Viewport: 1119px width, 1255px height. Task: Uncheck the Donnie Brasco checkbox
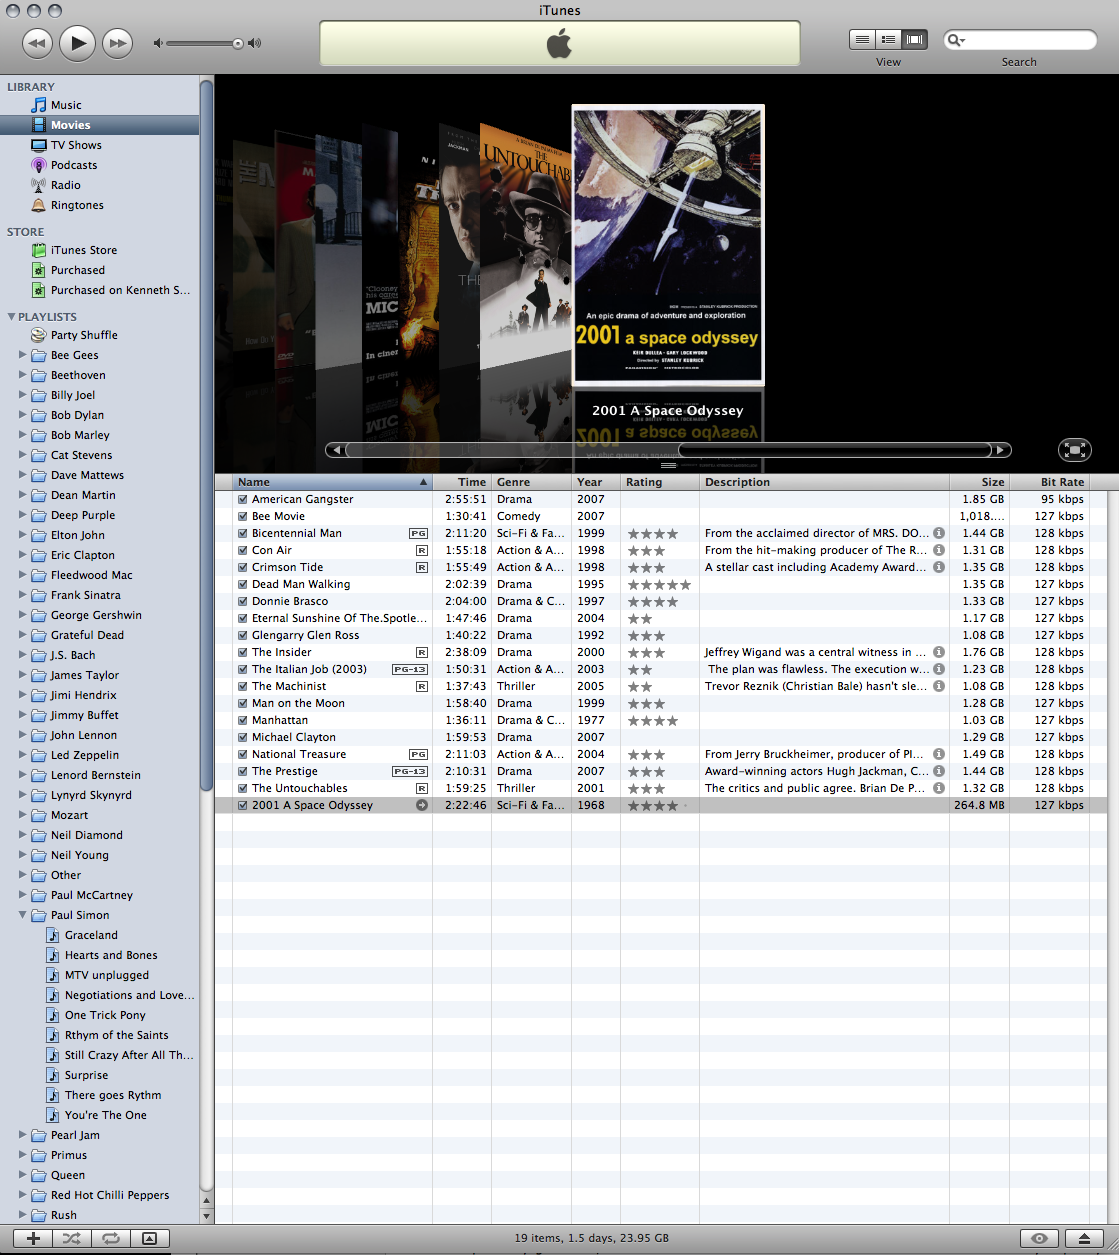pyautogui.click(x=243, y=601)
